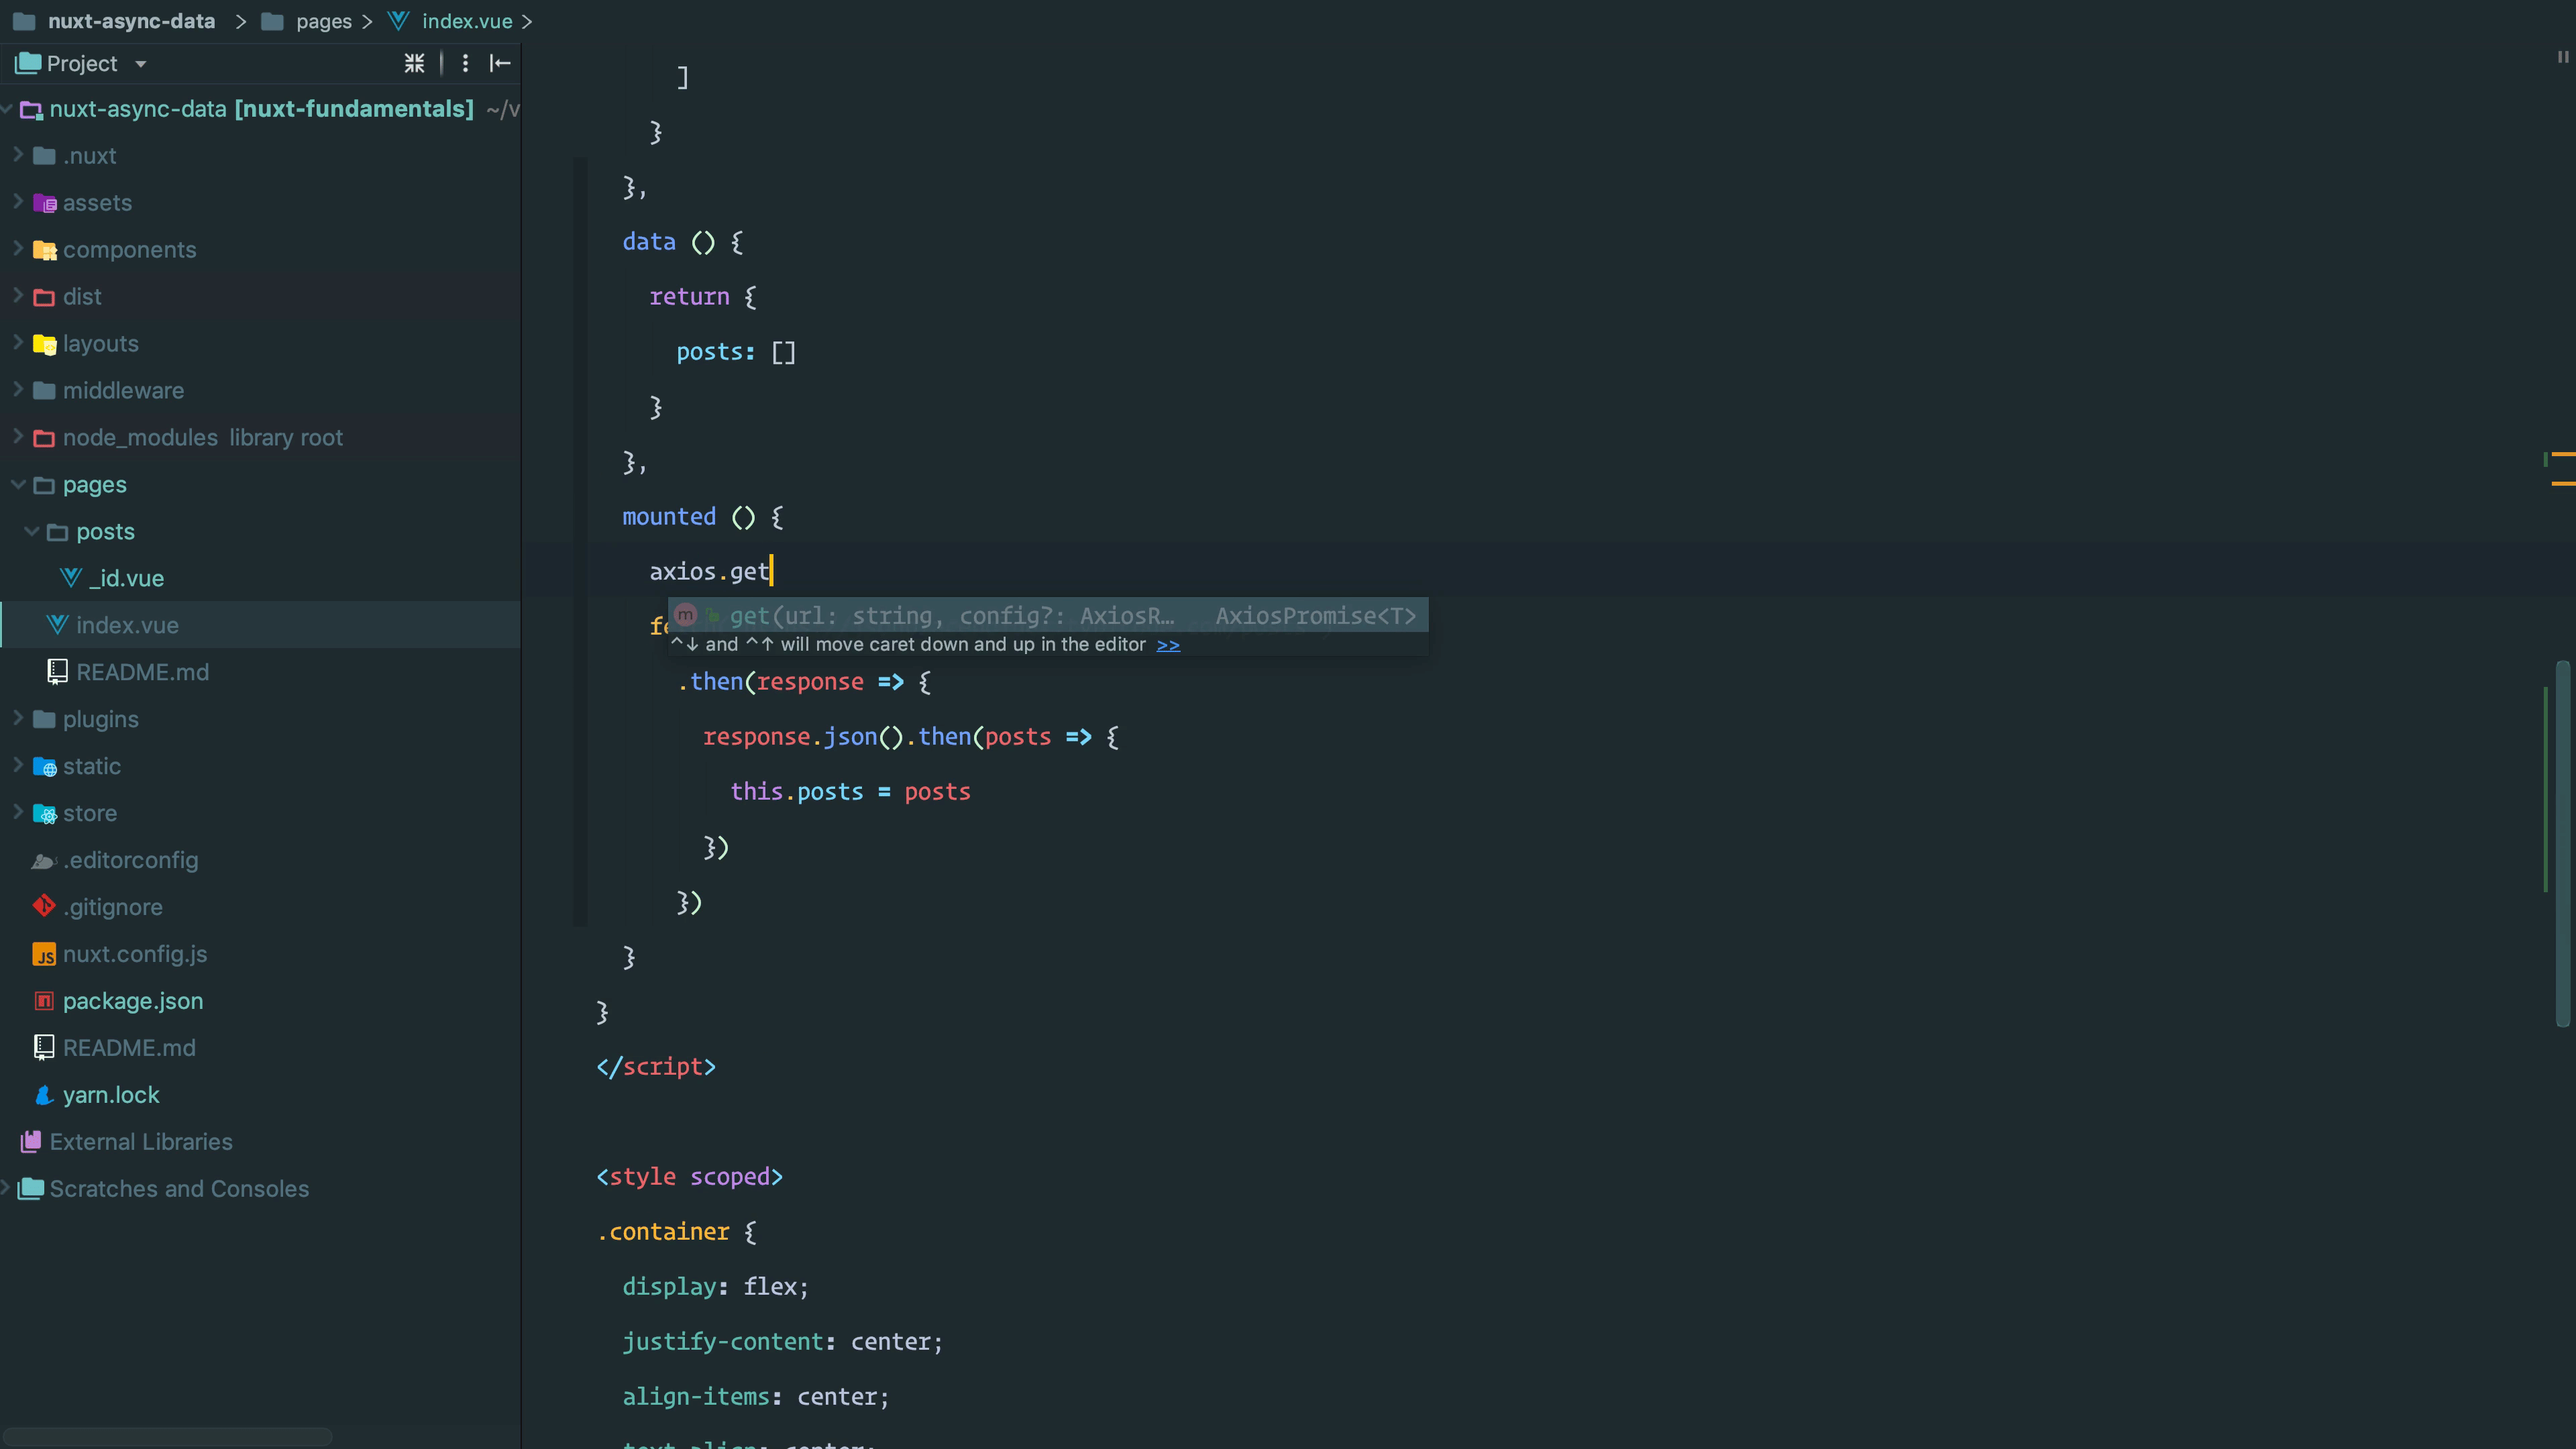The image size is (2576, 1449).
Task: Expand the .nuxt folder
Action: 18,155
